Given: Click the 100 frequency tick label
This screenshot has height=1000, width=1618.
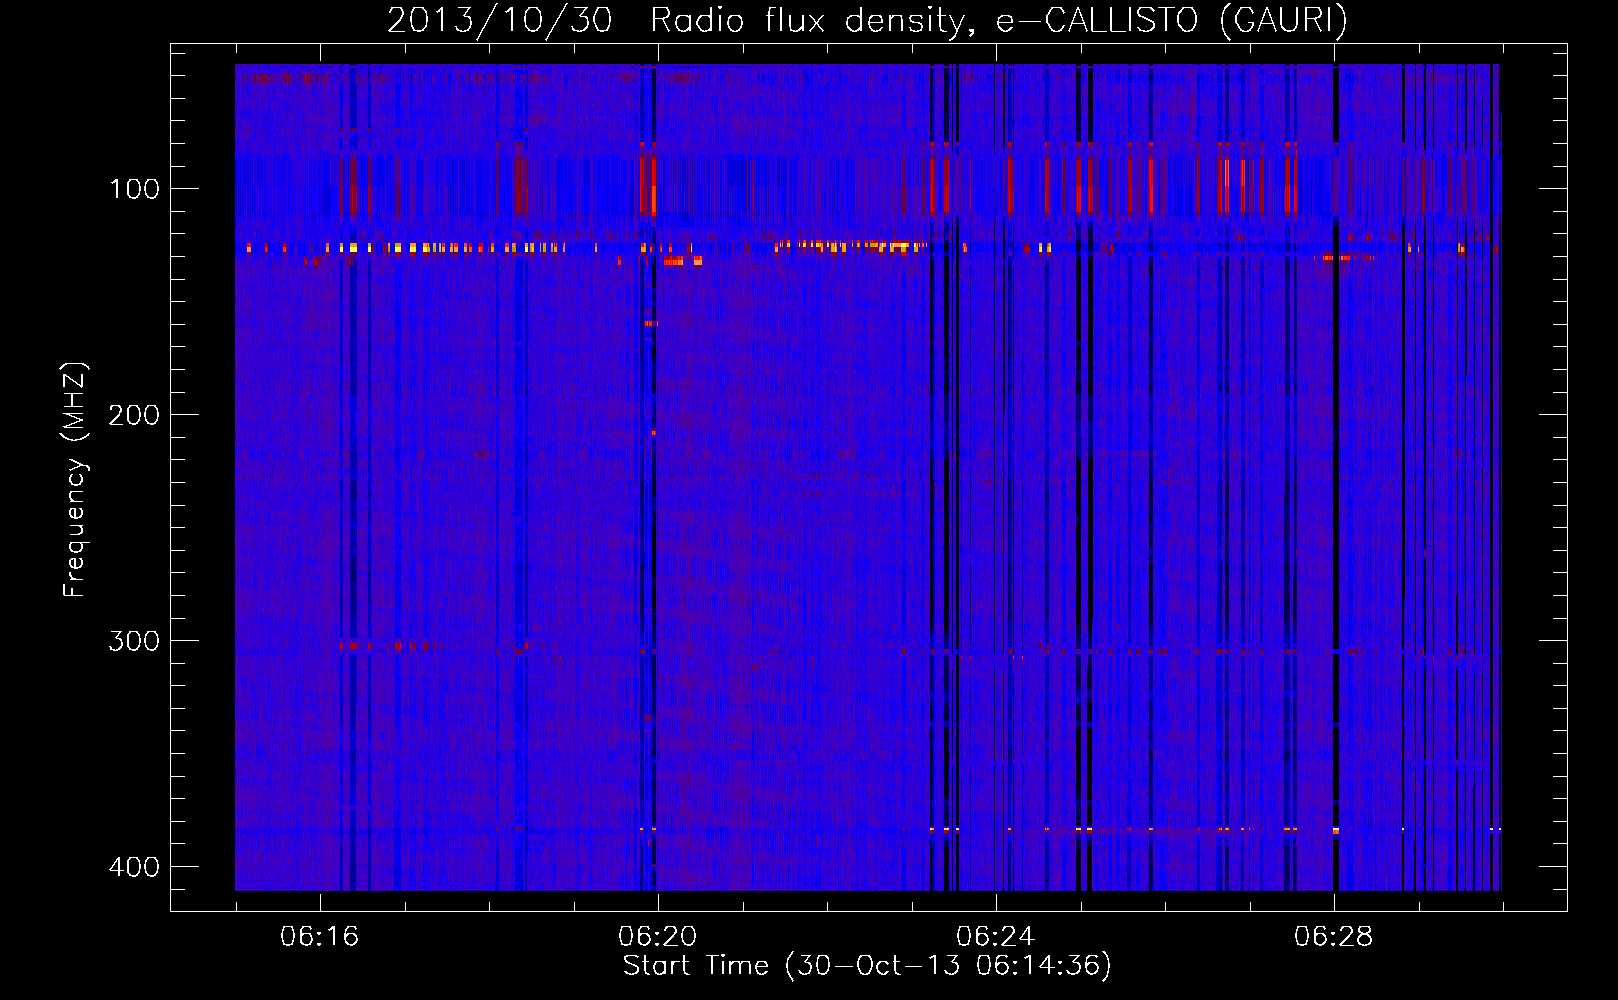Looking at the screenshot, I should point(134,189).
